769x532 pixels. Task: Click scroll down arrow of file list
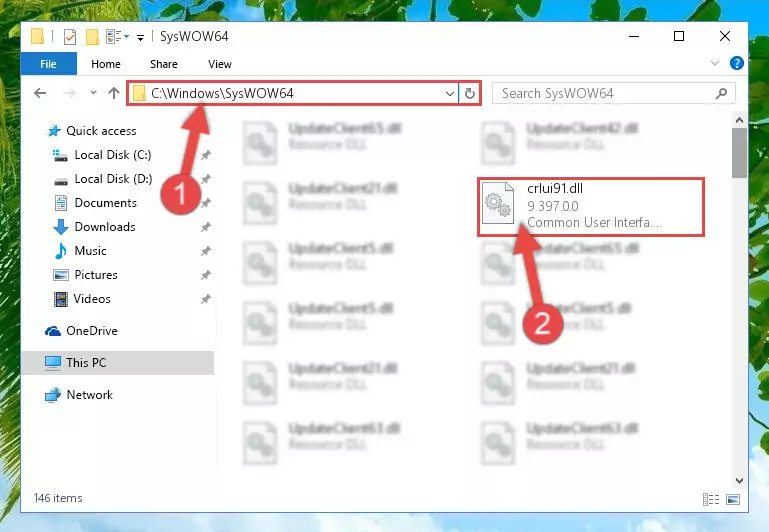[740, 481]
